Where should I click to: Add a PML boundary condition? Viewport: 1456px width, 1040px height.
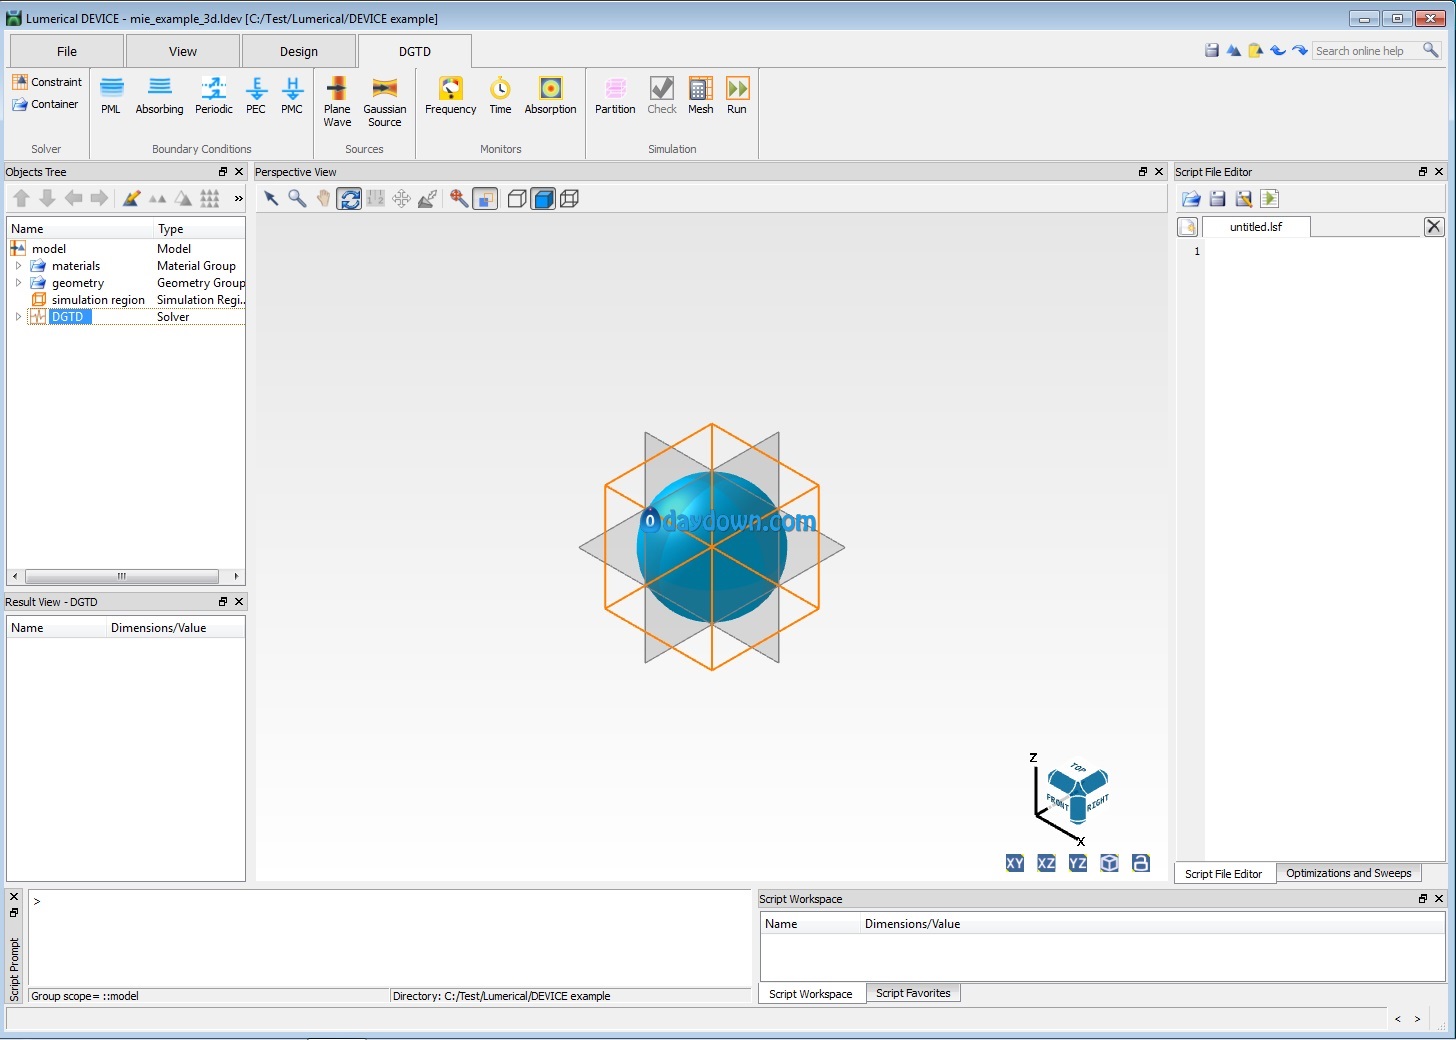111,96
